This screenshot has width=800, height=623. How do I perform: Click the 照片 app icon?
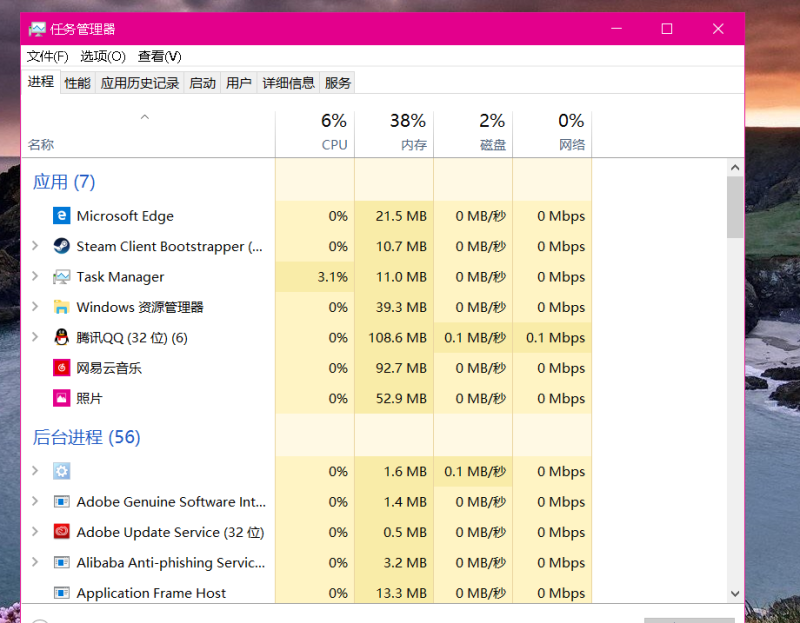[61, 398]
